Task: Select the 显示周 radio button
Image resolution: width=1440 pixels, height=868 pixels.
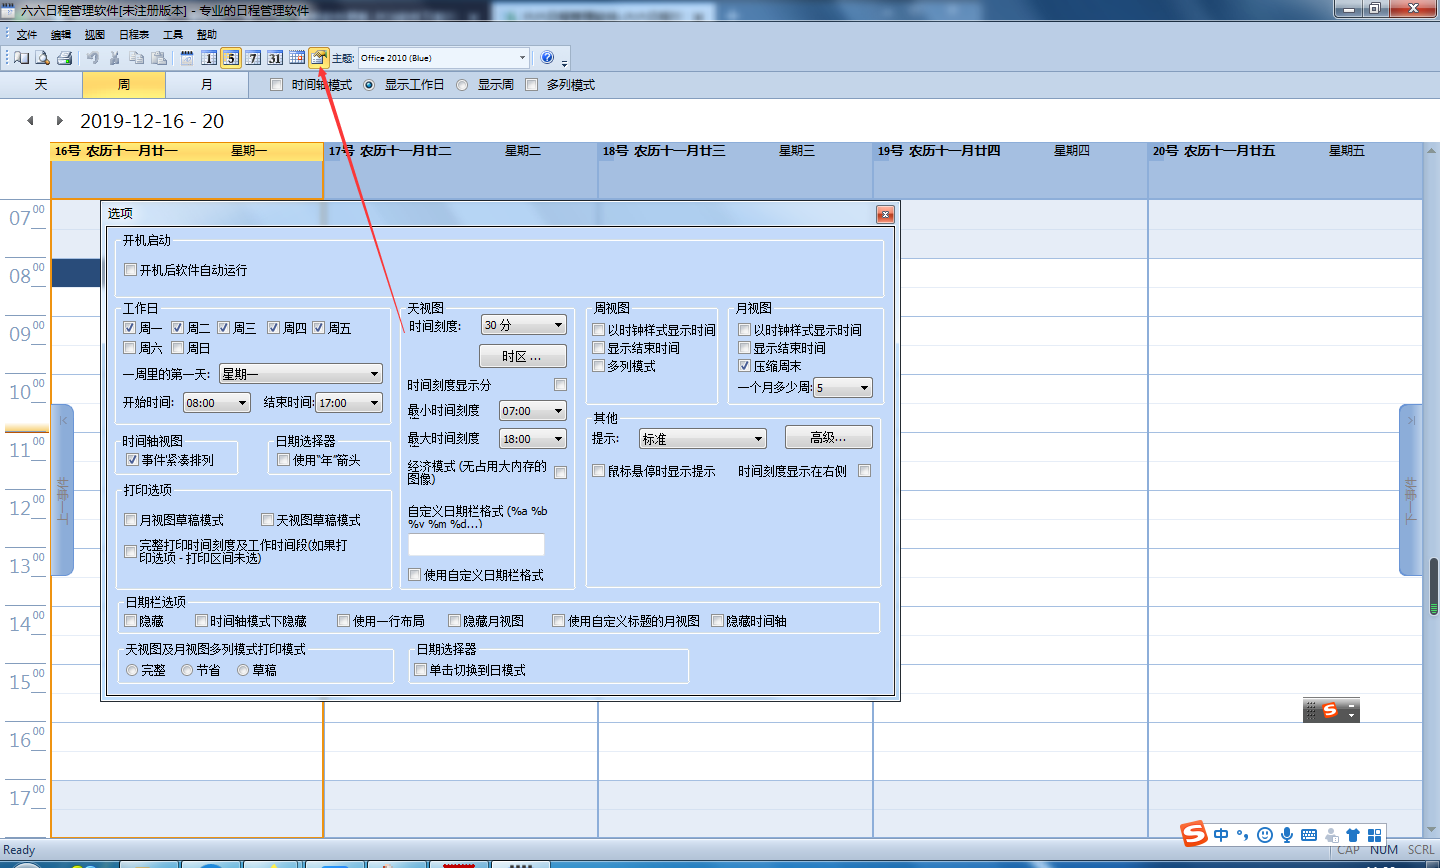Action: tap(462, 85)
